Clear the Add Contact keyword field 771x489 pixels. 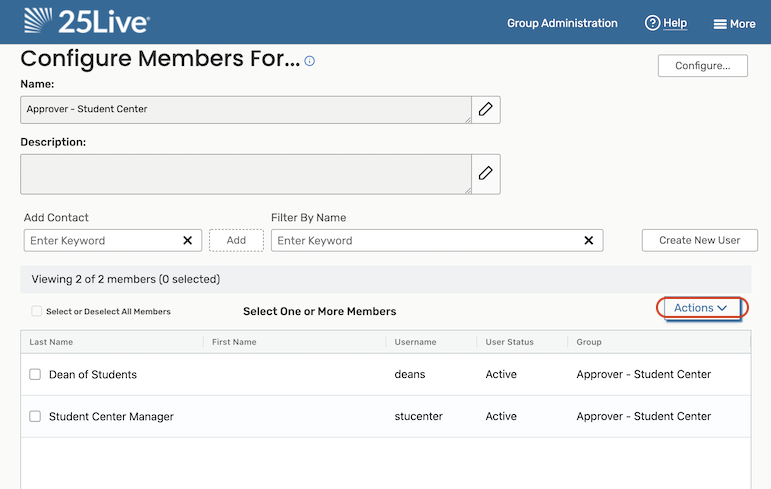tap(187, 240)
